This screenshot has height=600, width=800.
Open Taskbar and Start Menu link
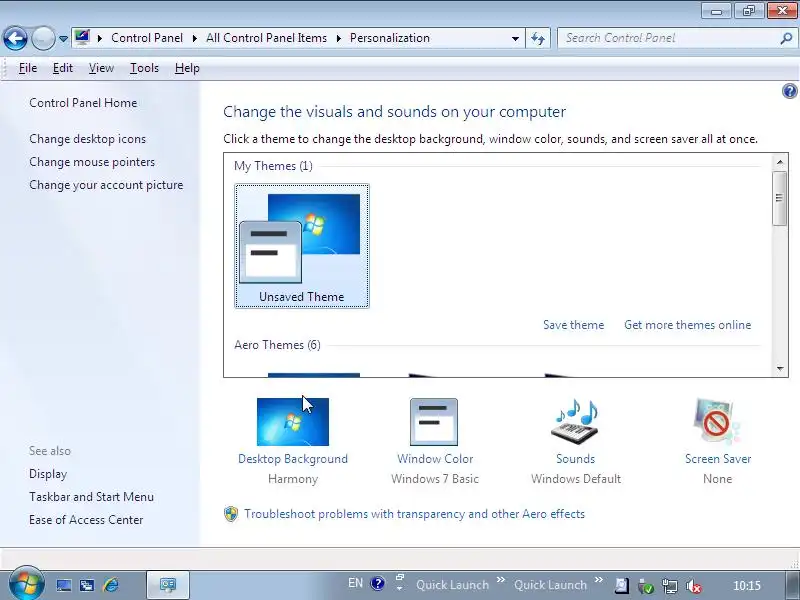tap(91, 497)
